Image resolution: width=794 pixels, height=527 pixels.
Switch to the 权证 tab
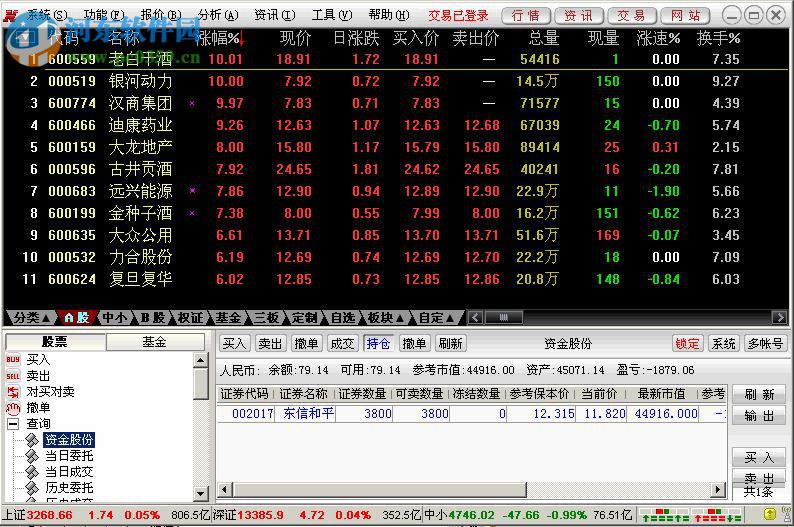tap(190, 318)
